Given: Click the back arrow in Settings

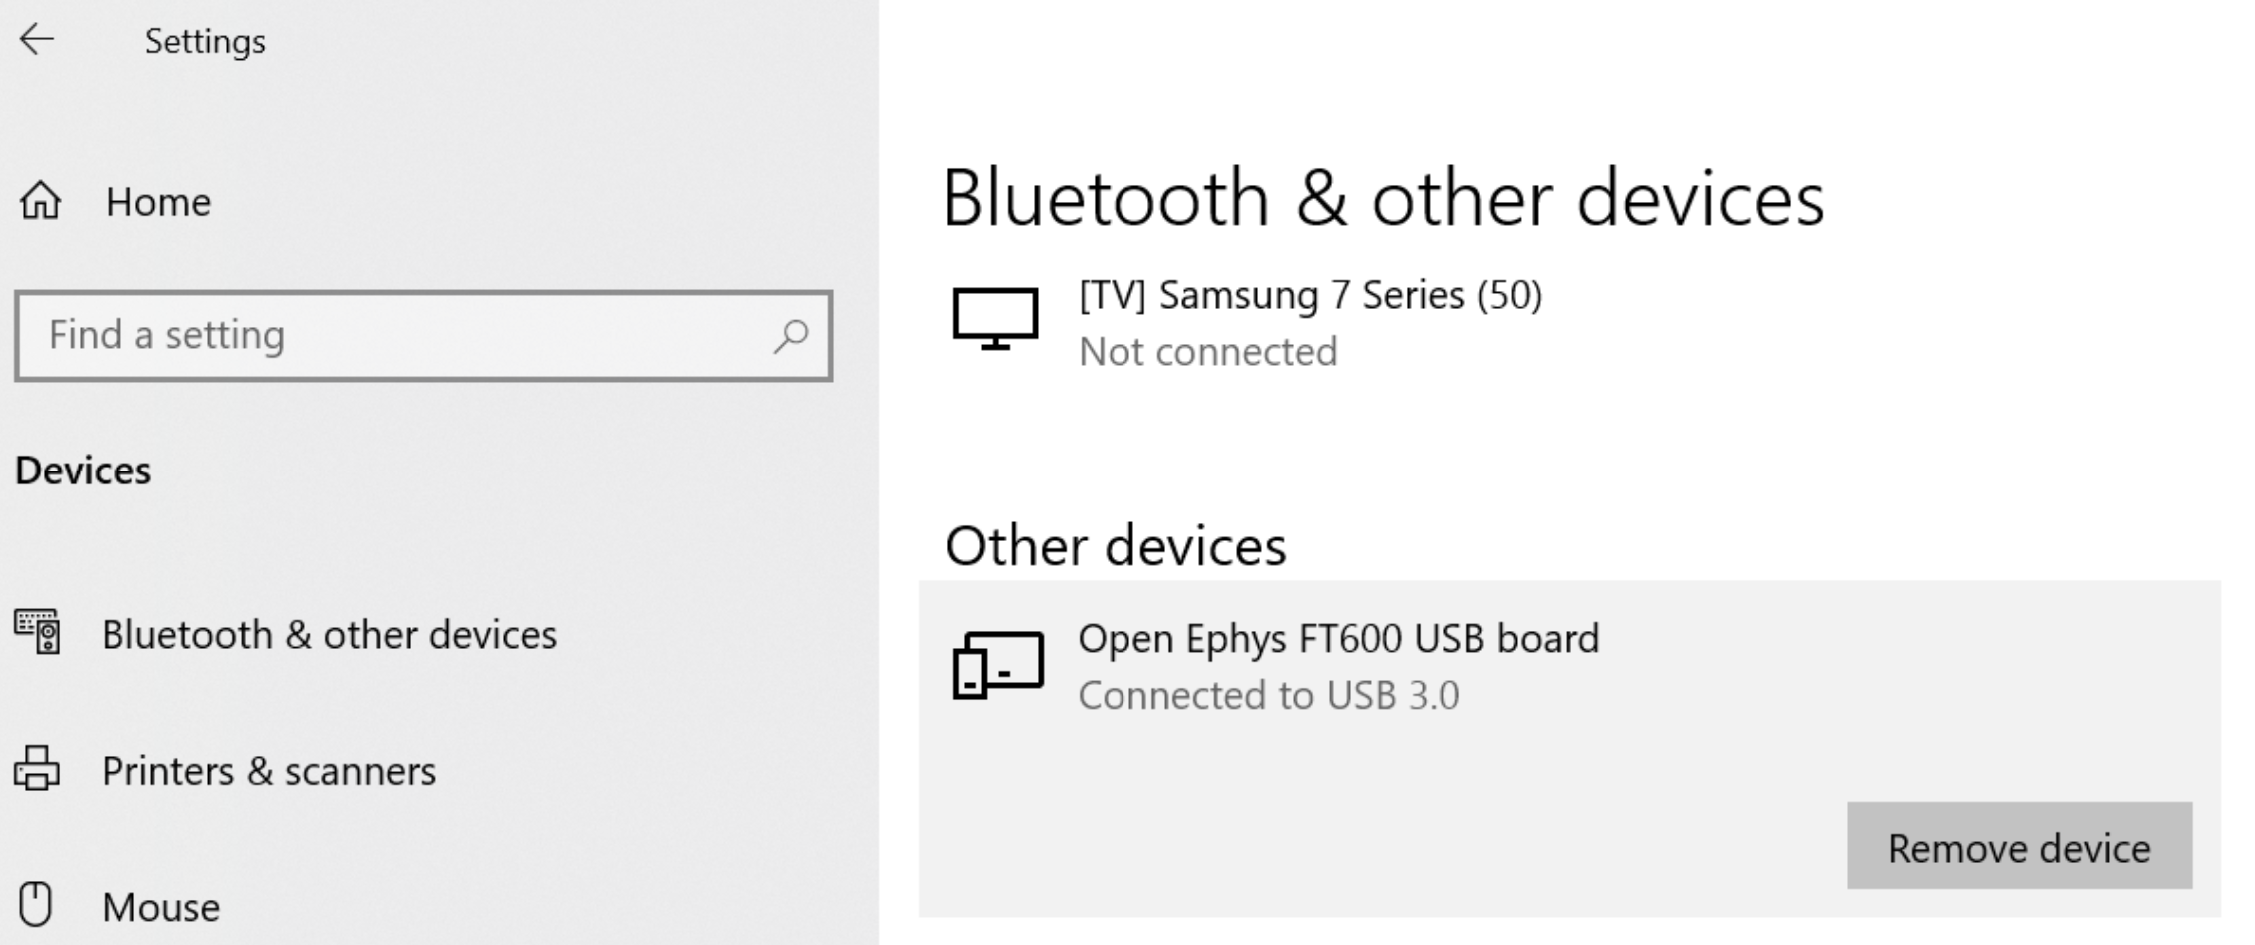Looking at the screenshot, I should click(37, 40).
